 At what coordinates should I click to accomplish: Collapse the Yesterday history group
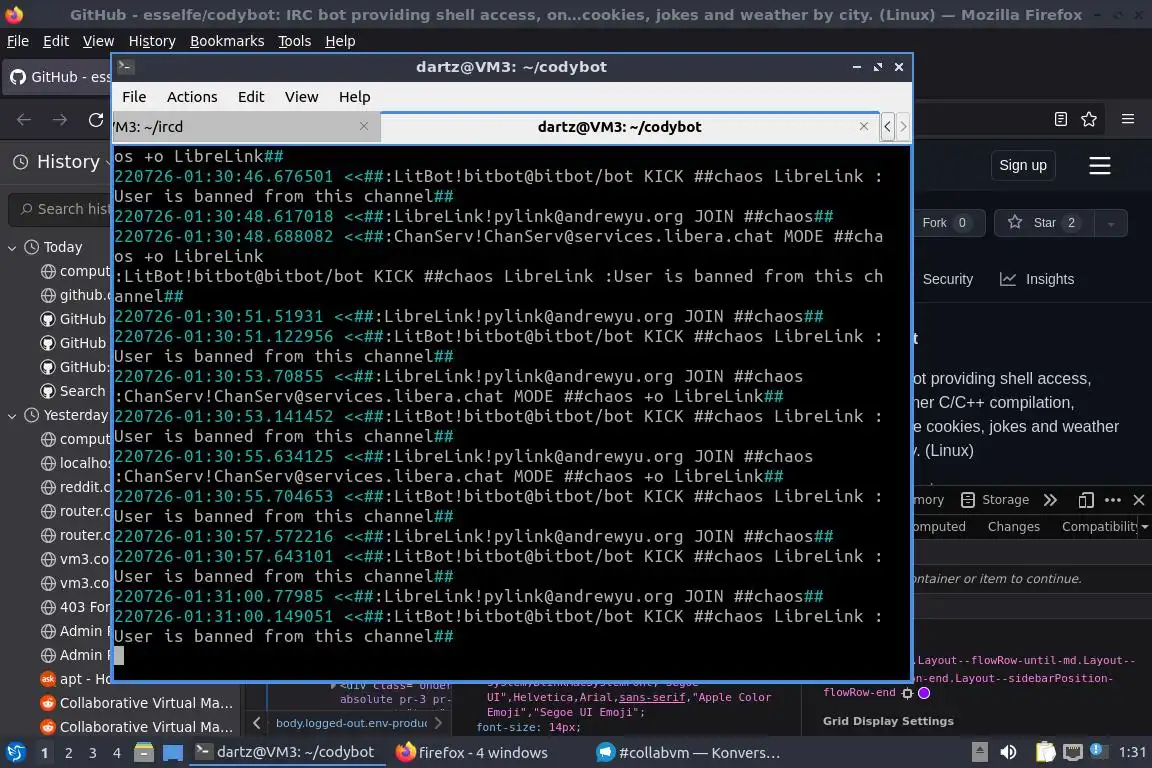click(x=12, y=415)
